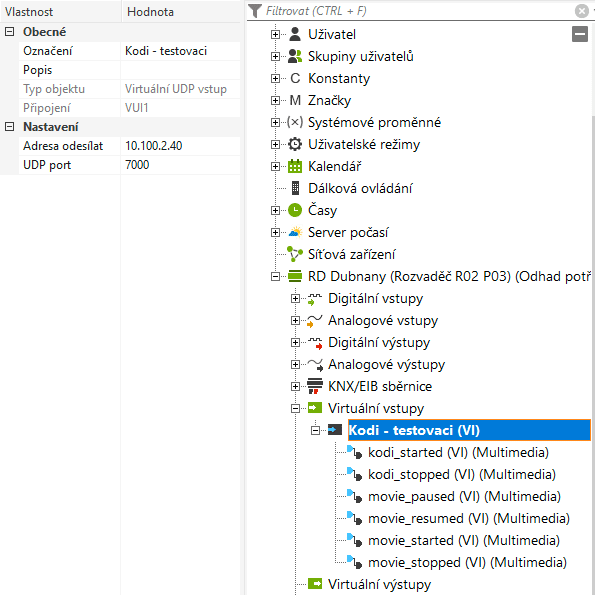This screenshot has height=595, width=595.
Task: Click the Server počasí weather icon
Action: pos(295,232)
